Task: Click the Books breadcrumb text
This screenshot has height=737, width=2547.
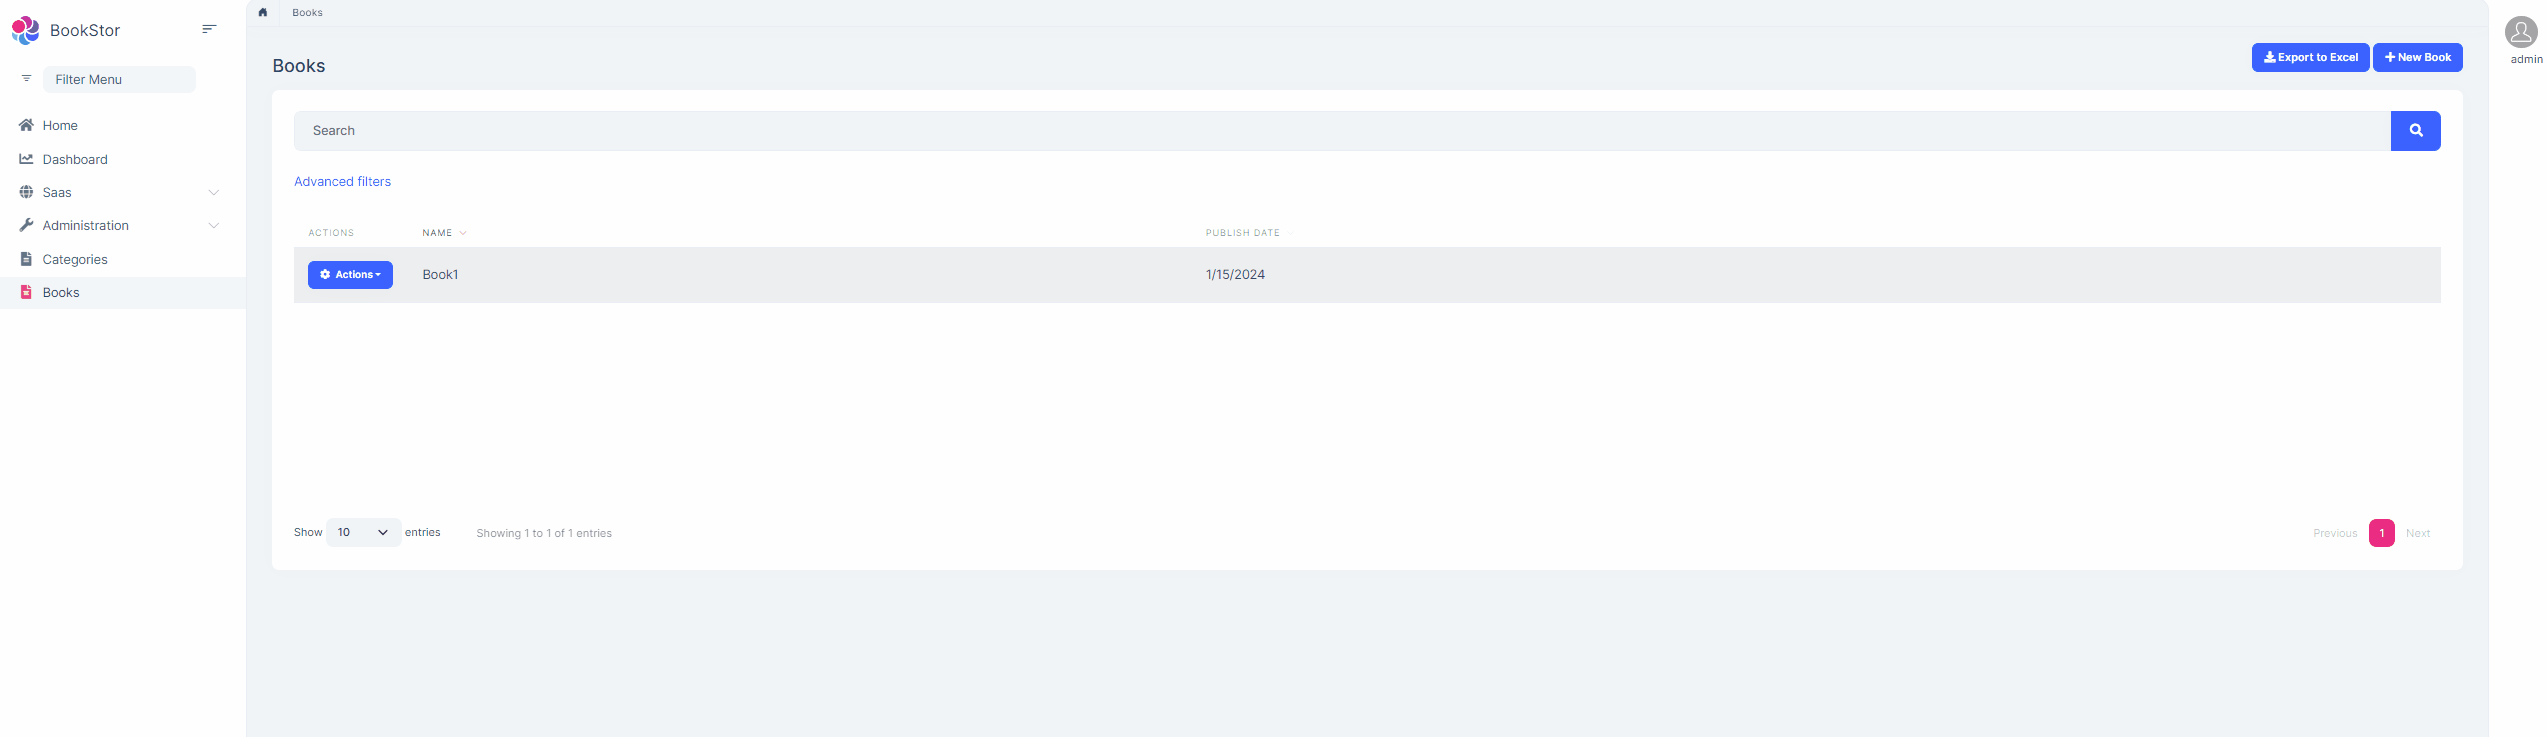Action: pyautogui.click(x=307, y=13)
